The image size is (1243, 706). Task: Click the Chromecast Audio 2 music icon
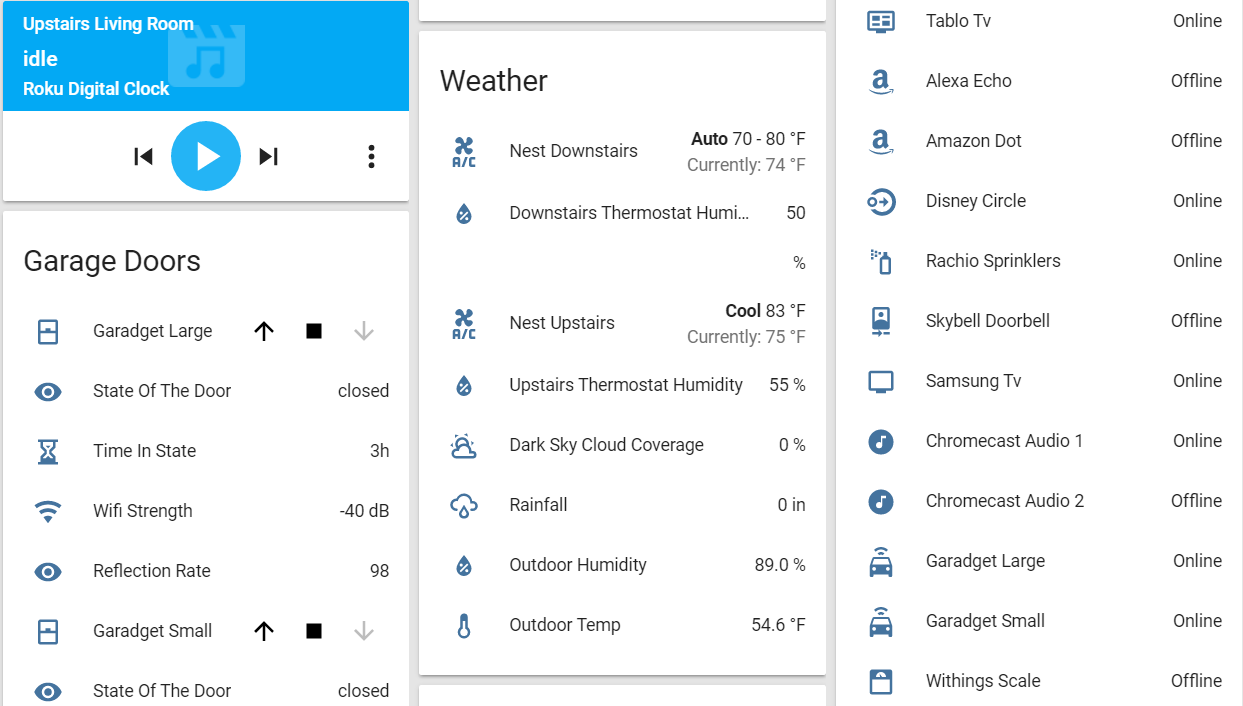click(881, 501)
